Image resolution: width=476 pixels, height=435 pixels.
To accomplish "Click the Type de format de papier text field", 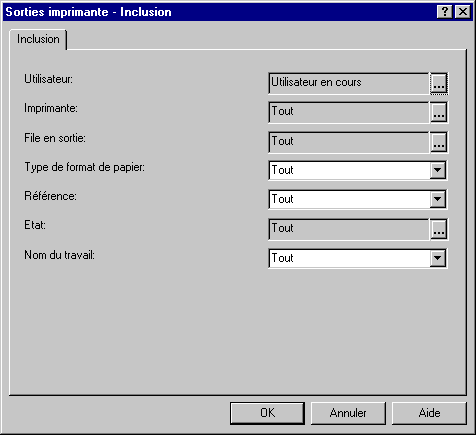I will tap(349, 170).
